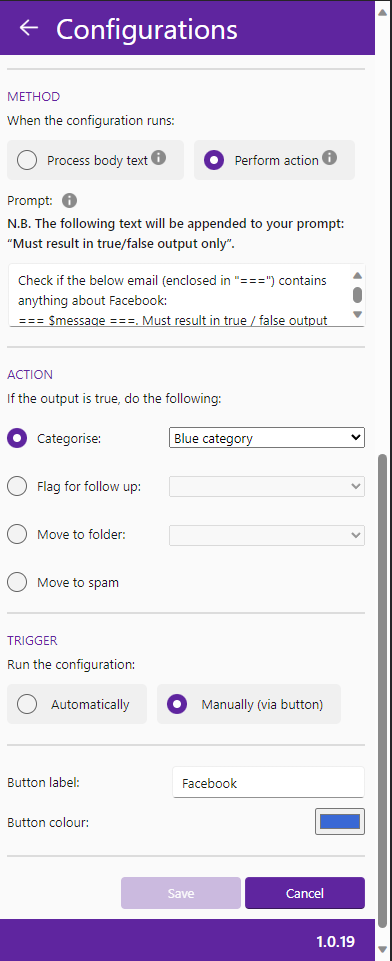Image resolution: width=392 pixels, height=961 pixels.
Task: Open info icon beside Process body text
Action: [159, 158]
